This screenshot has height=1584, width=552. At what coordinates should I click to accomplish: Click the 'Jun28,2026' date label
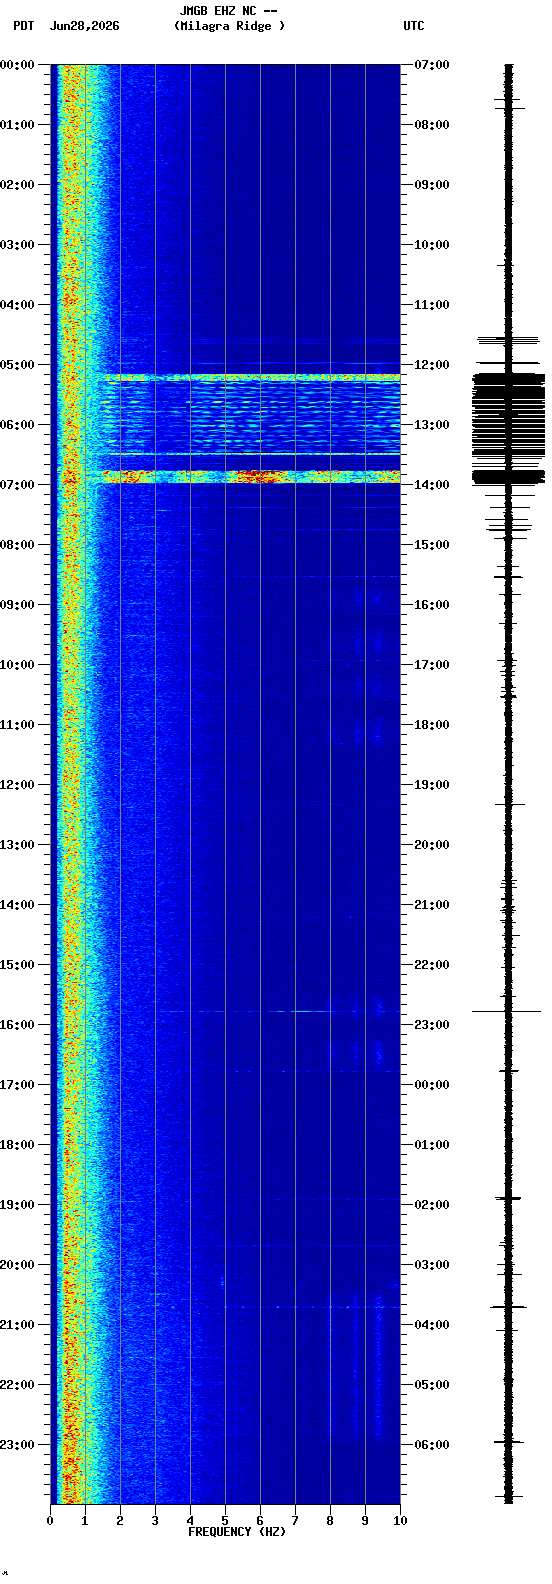pyautogui.click(x=84, y=26)
